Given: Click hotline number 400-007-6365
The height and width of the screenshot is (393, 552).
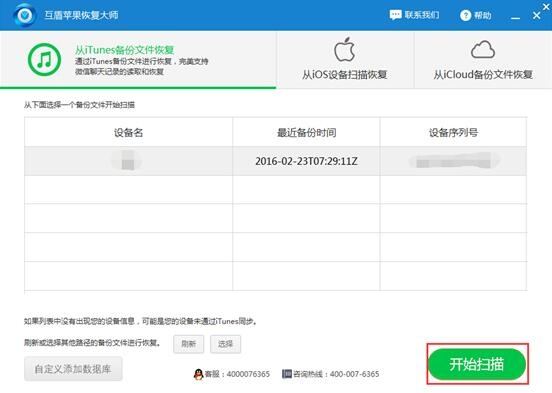Looking at the screenshot, I should [355, 374].
